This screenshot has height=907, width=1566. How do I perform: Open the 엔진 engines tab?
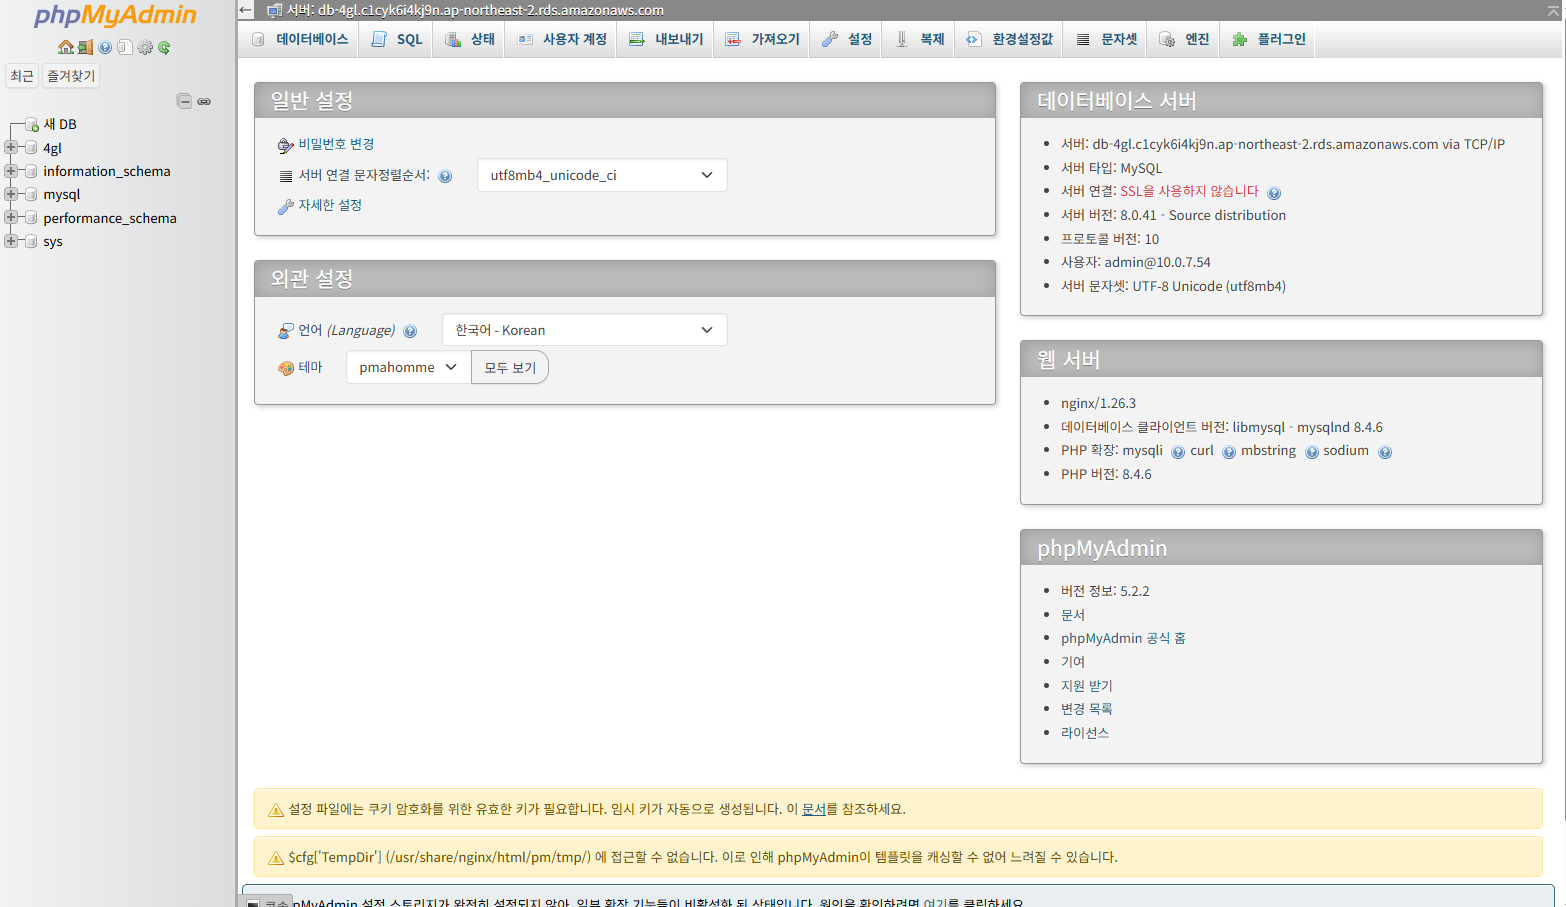click(x=1184, y=39)
